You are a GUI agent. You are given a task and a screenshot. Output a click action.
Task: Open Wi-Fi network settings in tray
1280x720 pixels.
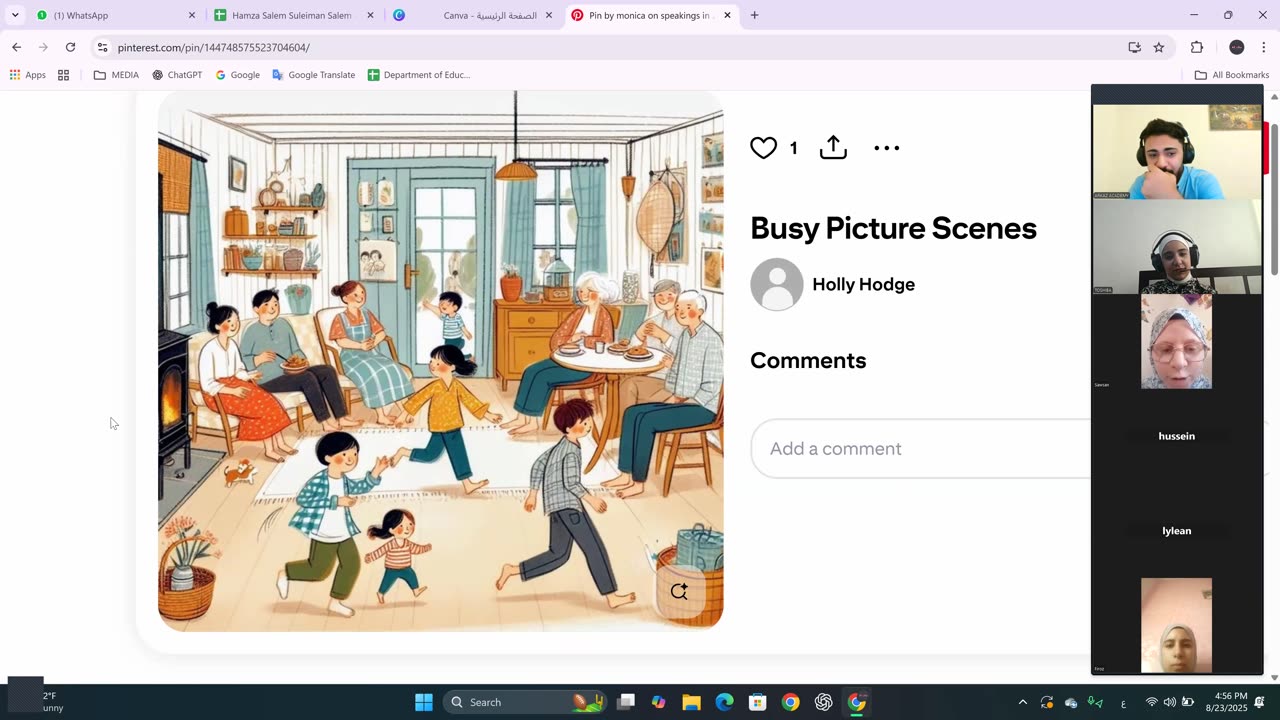pyautogui.click(x=1151, y=702)
